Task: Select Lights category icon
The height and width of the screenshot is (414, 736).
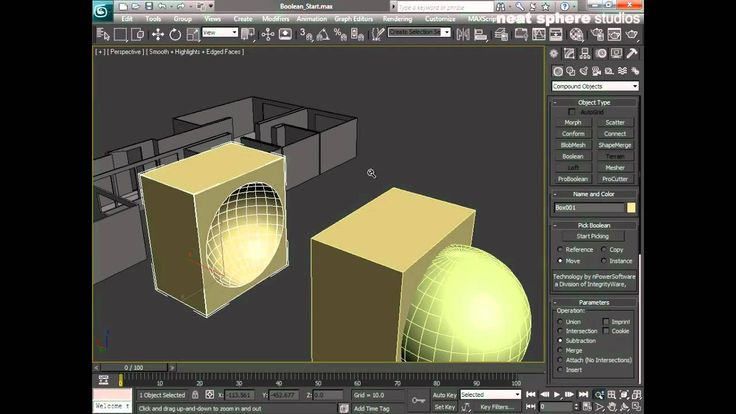Action: pos(583,71)
